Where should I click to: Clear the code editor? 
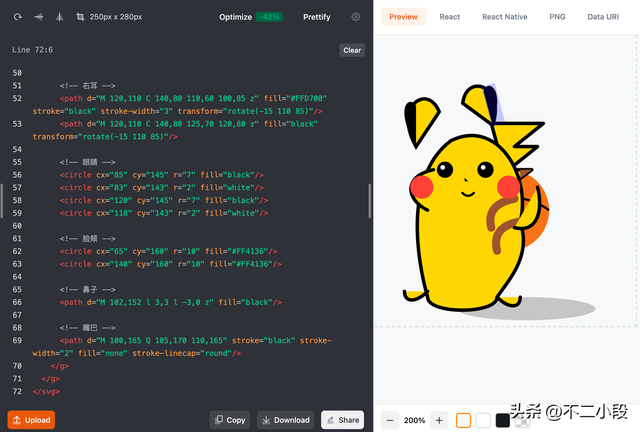pyautogui.click(x=352, y=50)
